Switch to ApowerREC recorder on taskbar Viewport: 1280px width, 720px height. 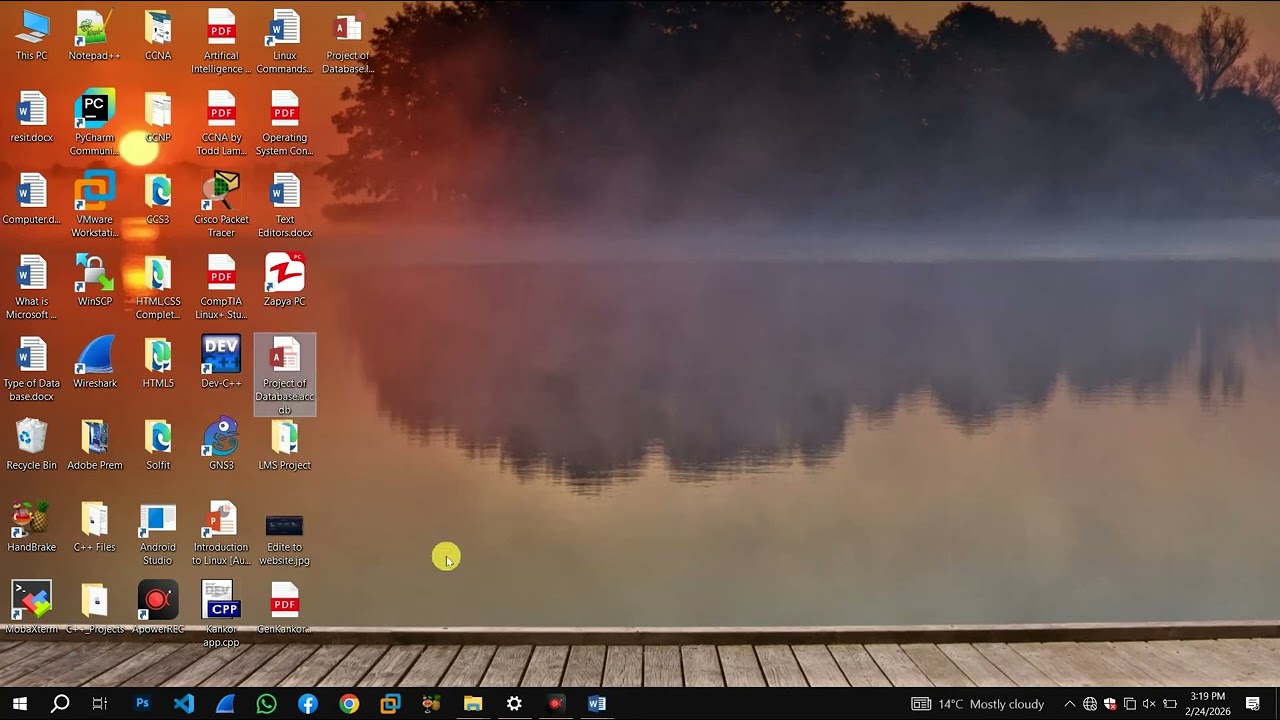click(x=556, y=704)
